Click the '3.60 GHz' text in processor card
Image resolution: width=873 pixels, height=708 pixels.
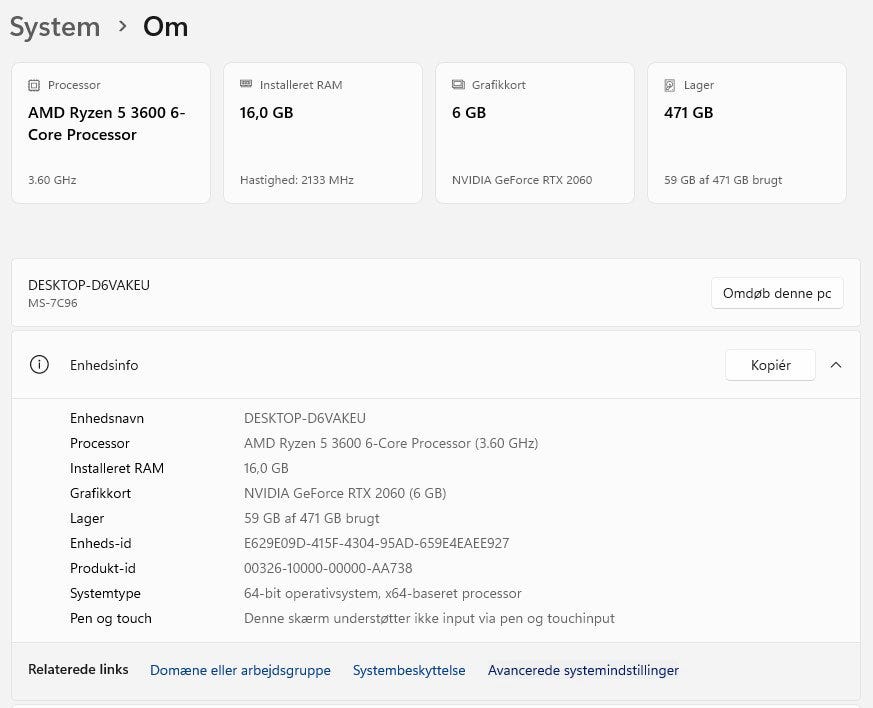tap(52, 180)
